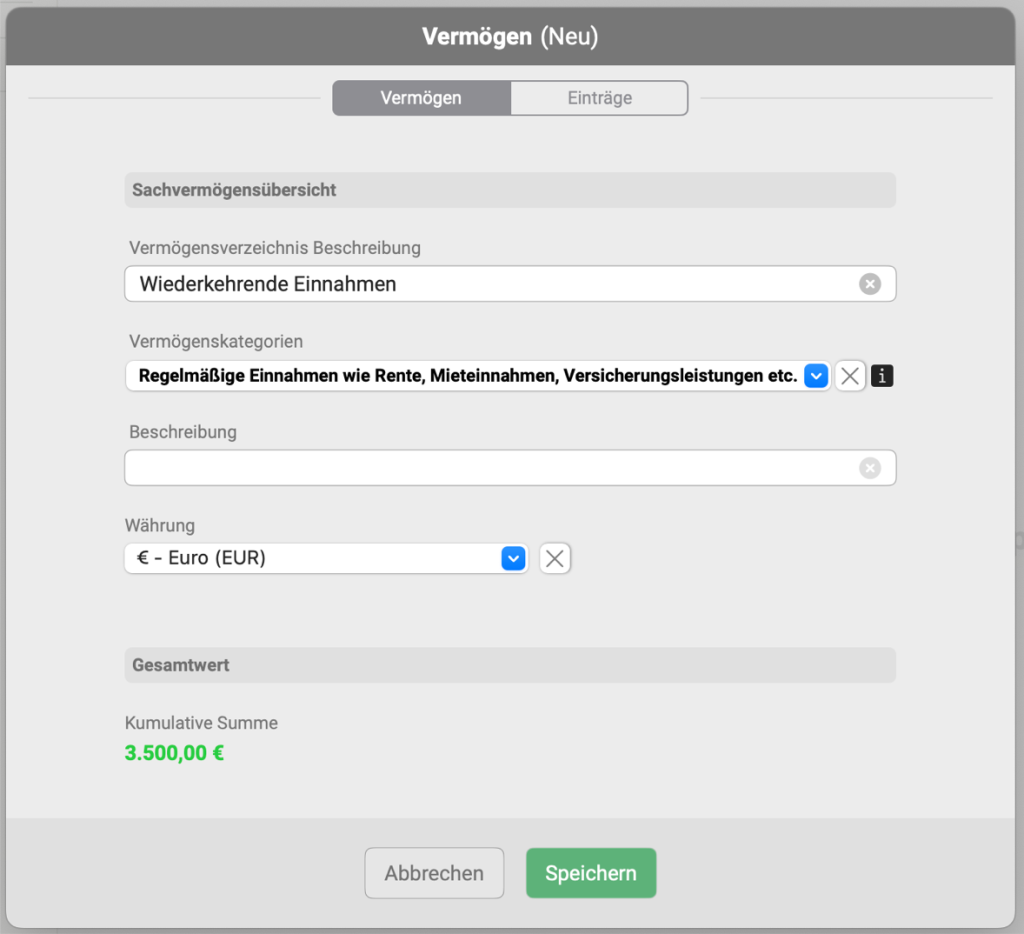Click the green 3.500,00 € total value
This screenshot has height=934, width=1024.
click(174, 753)
